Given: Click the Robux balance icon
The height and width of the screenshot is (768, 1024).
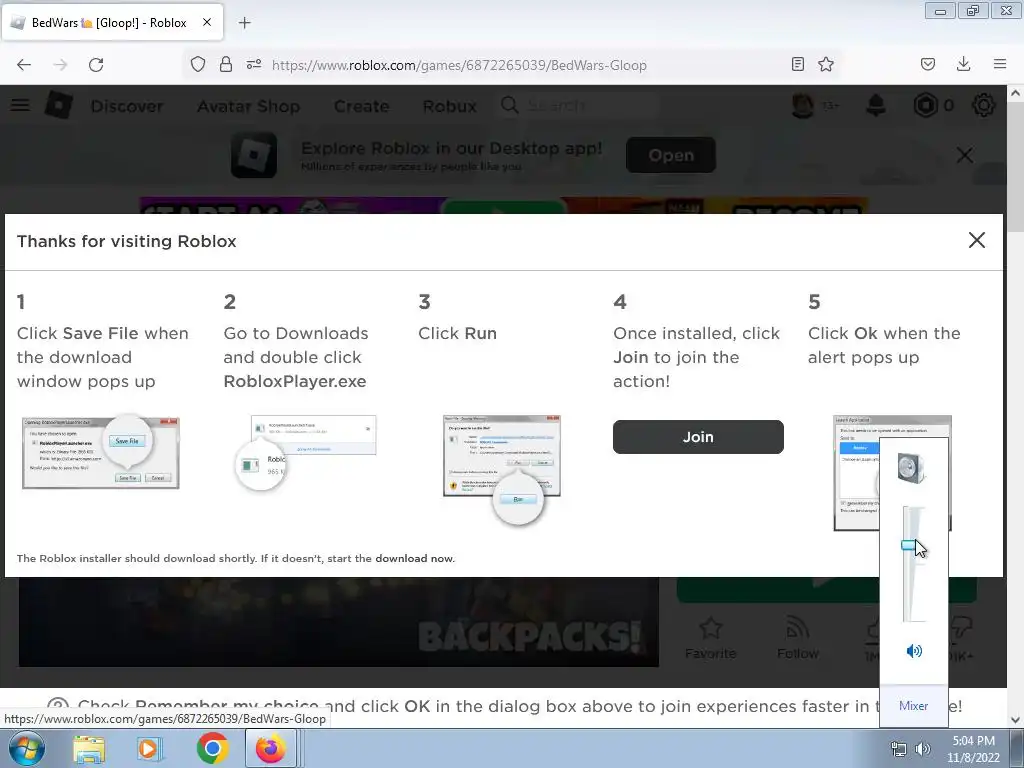Looking at the screenshot, I should (x=925, y=105).
